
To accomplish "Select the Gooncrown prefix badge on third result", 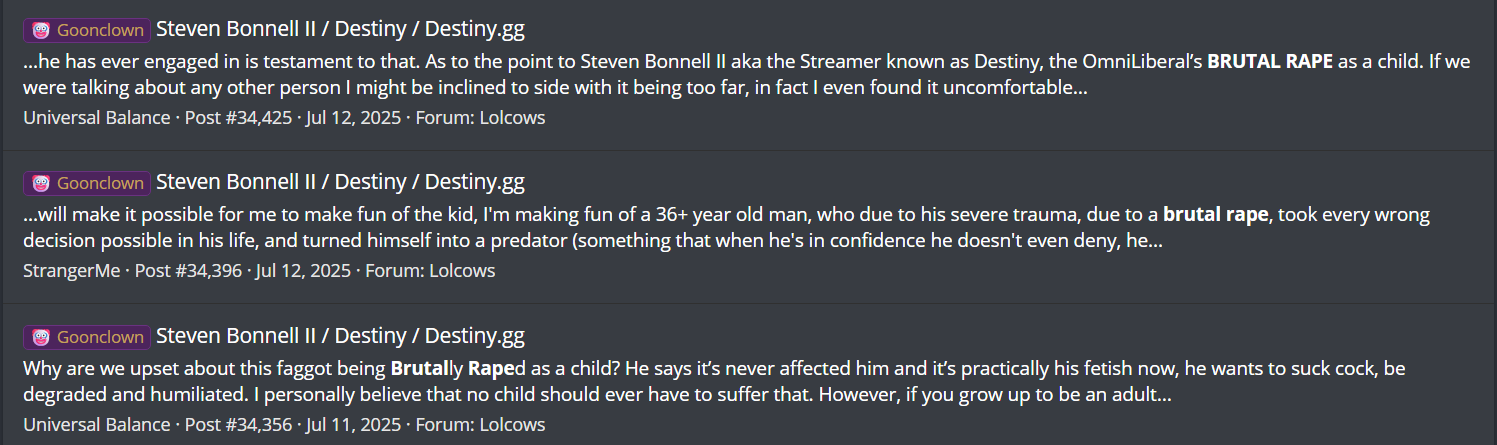I will 87,337.
